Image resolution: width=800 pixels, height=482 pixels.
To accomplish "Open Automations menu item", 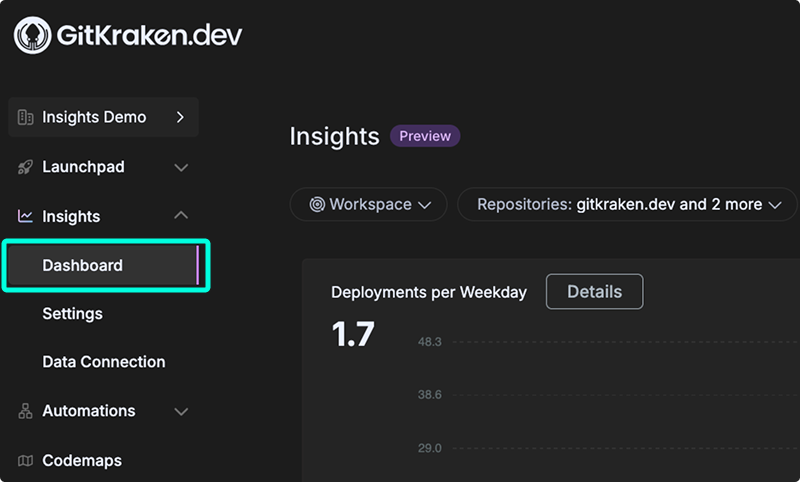I will click(89, 411).
